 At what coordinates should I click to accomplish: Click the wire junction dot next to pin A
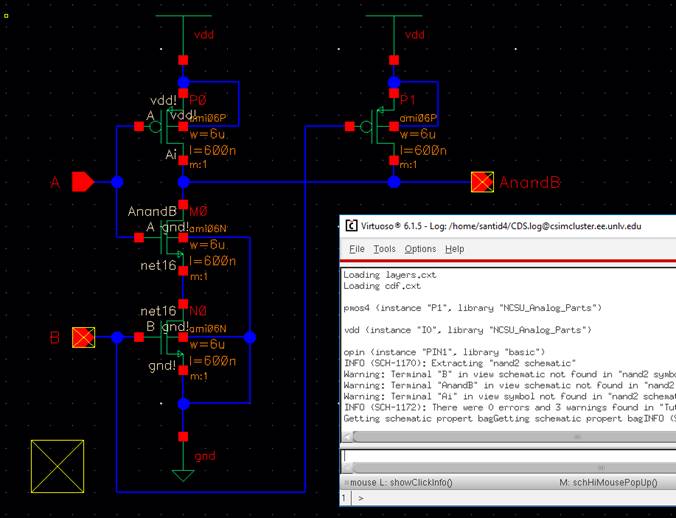[117, 182]
